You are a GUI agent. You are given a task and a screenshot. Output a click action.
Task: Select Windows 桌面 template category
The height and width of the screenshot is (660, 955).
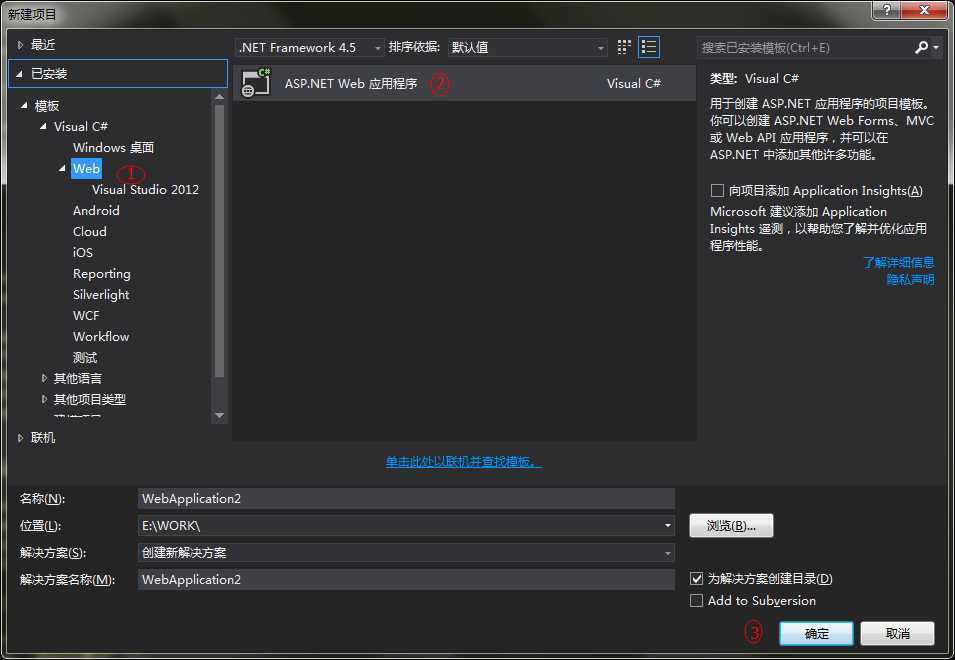tap(113, 147)
